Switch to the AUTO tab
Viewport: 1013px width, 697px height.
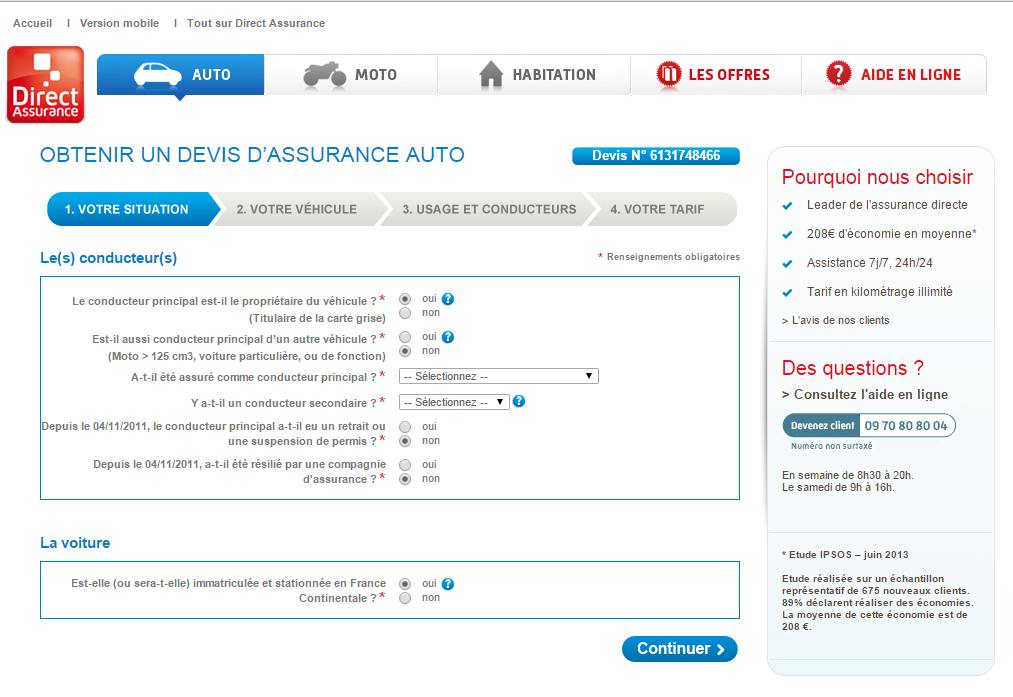pos(180,74)
